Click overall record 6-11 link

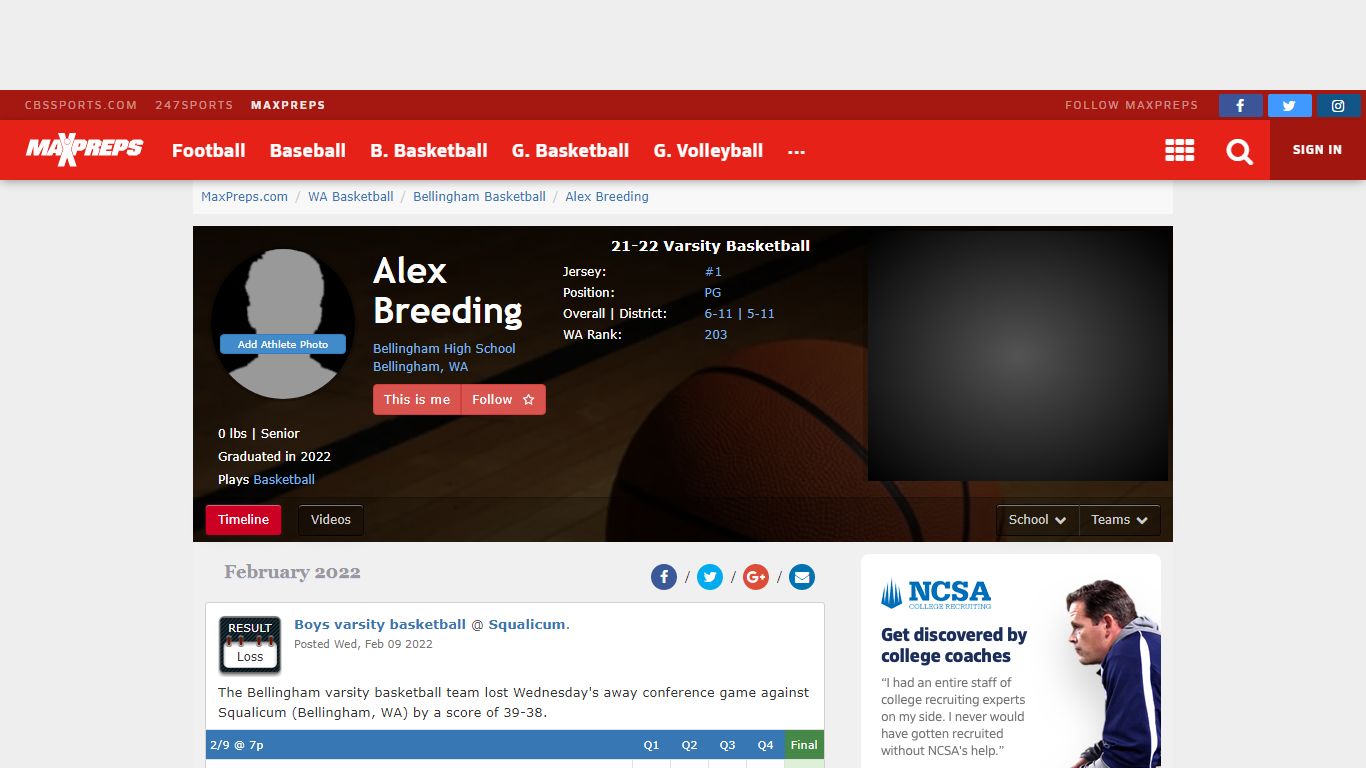719,314
